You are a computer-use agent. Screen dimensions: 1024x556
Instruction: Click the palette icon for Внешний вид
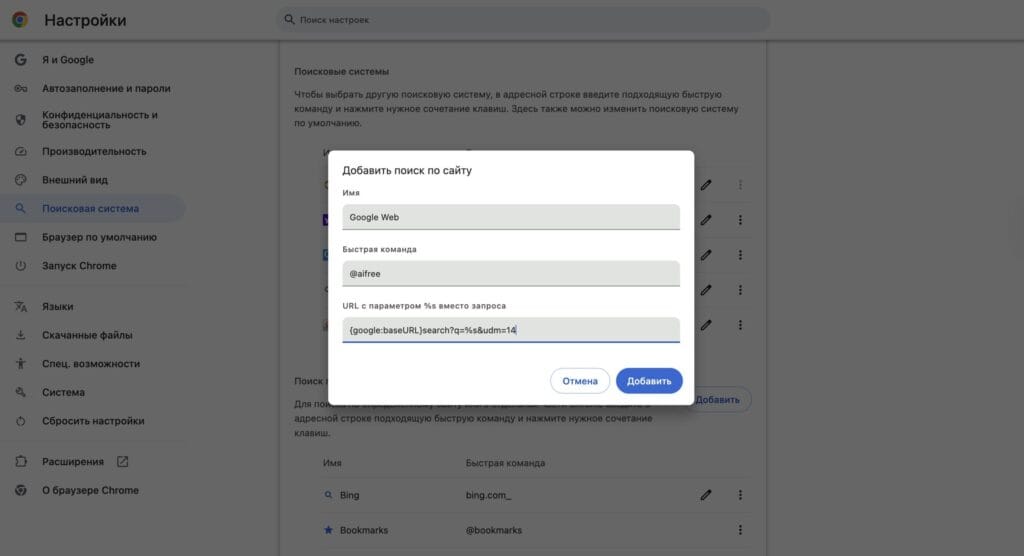pyautogui.click(x=21, y=180)
